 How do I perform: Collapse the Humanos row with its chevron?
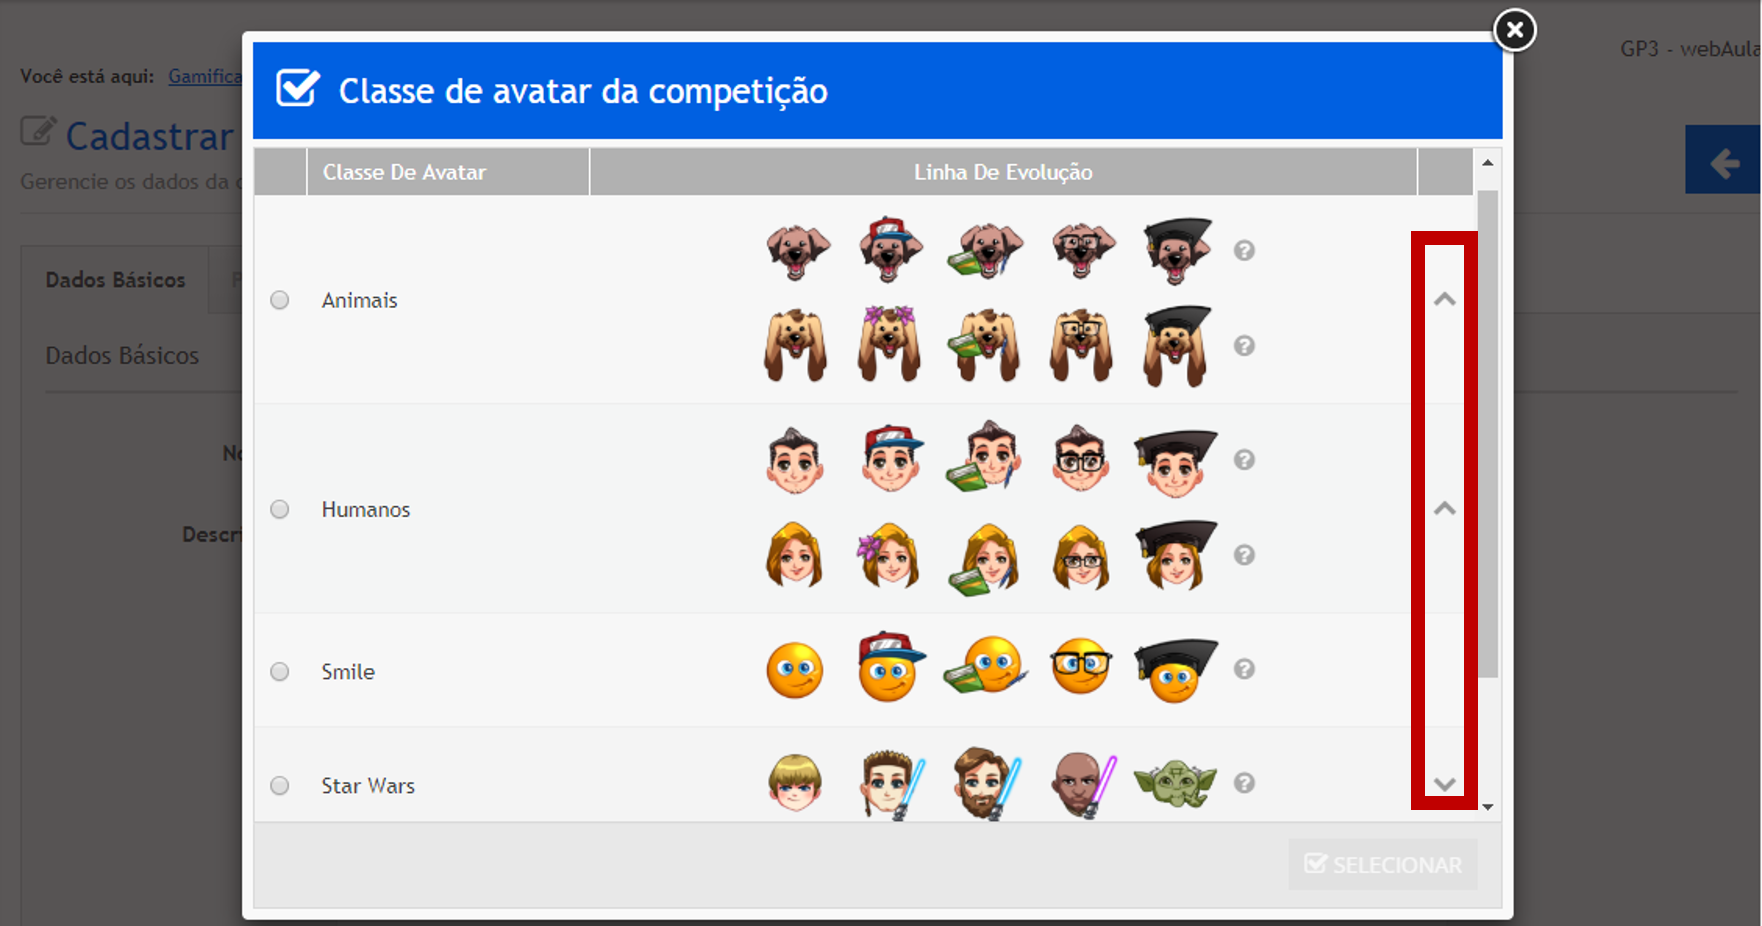pos(1444,508)
